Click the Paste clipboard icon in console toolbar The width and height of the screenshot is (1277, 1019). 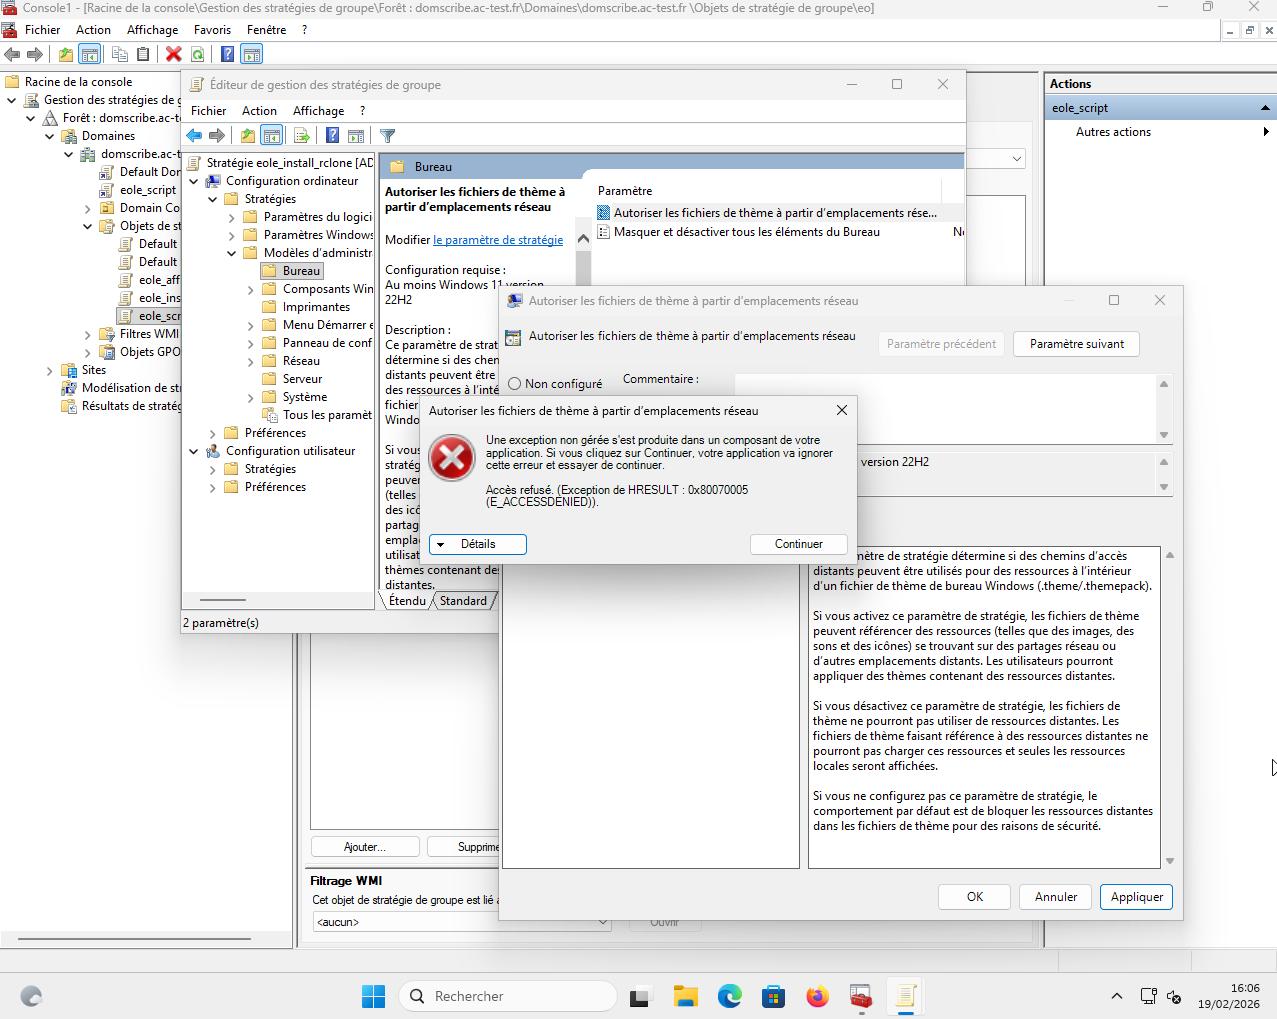pyautogui.click(x=143, y=54)
